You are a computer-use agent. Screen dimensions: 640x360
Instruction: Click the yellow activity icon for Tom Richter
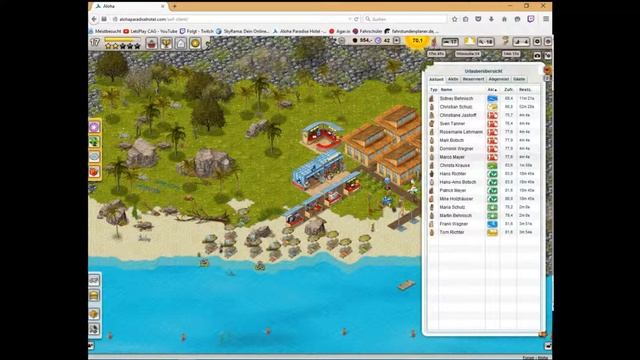(493, 232)
